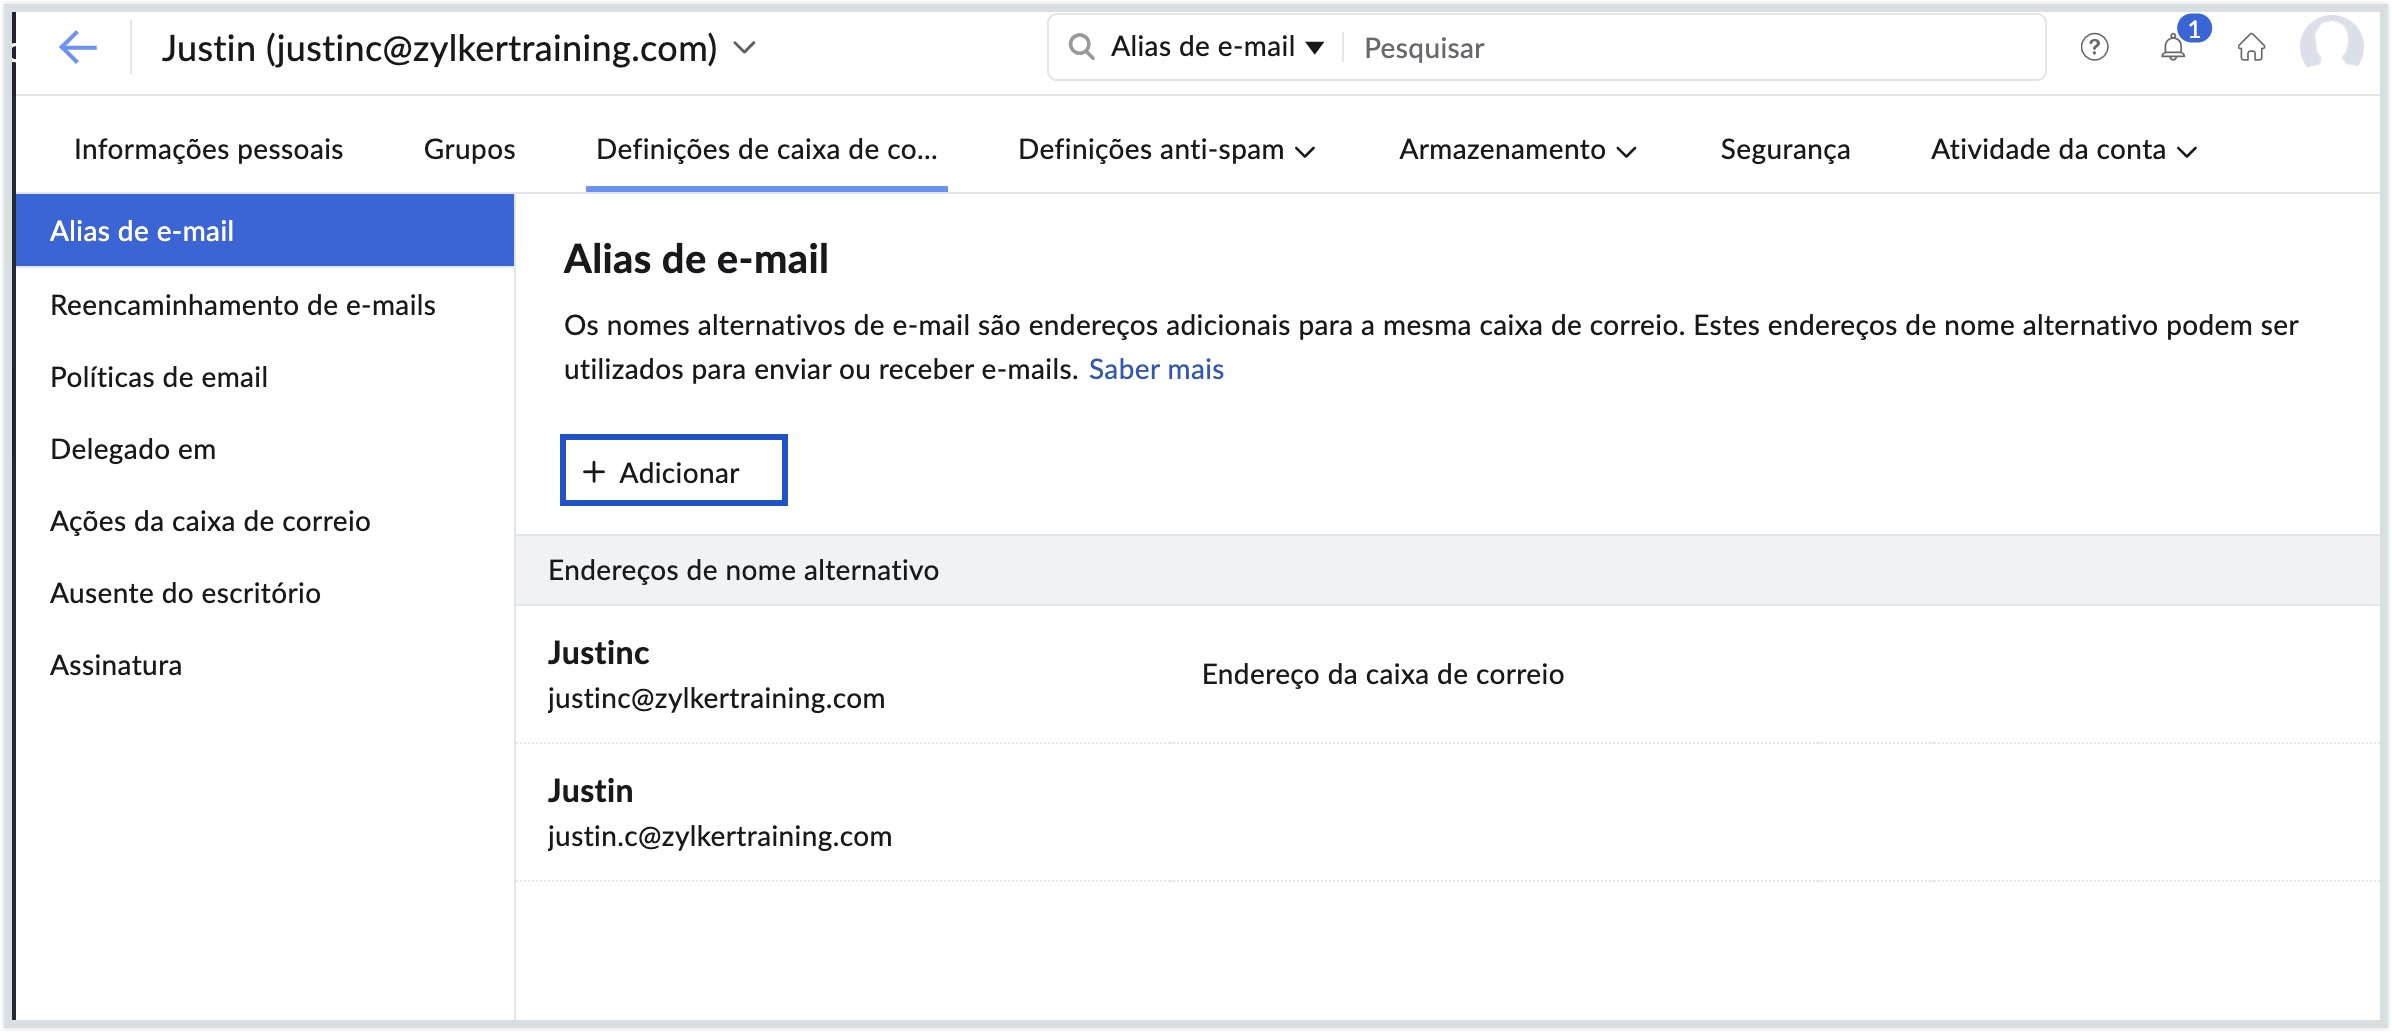Screen dimensions: 2392x1032
Task: Expand the Armazenamento dropdown
Action: 1517,150
